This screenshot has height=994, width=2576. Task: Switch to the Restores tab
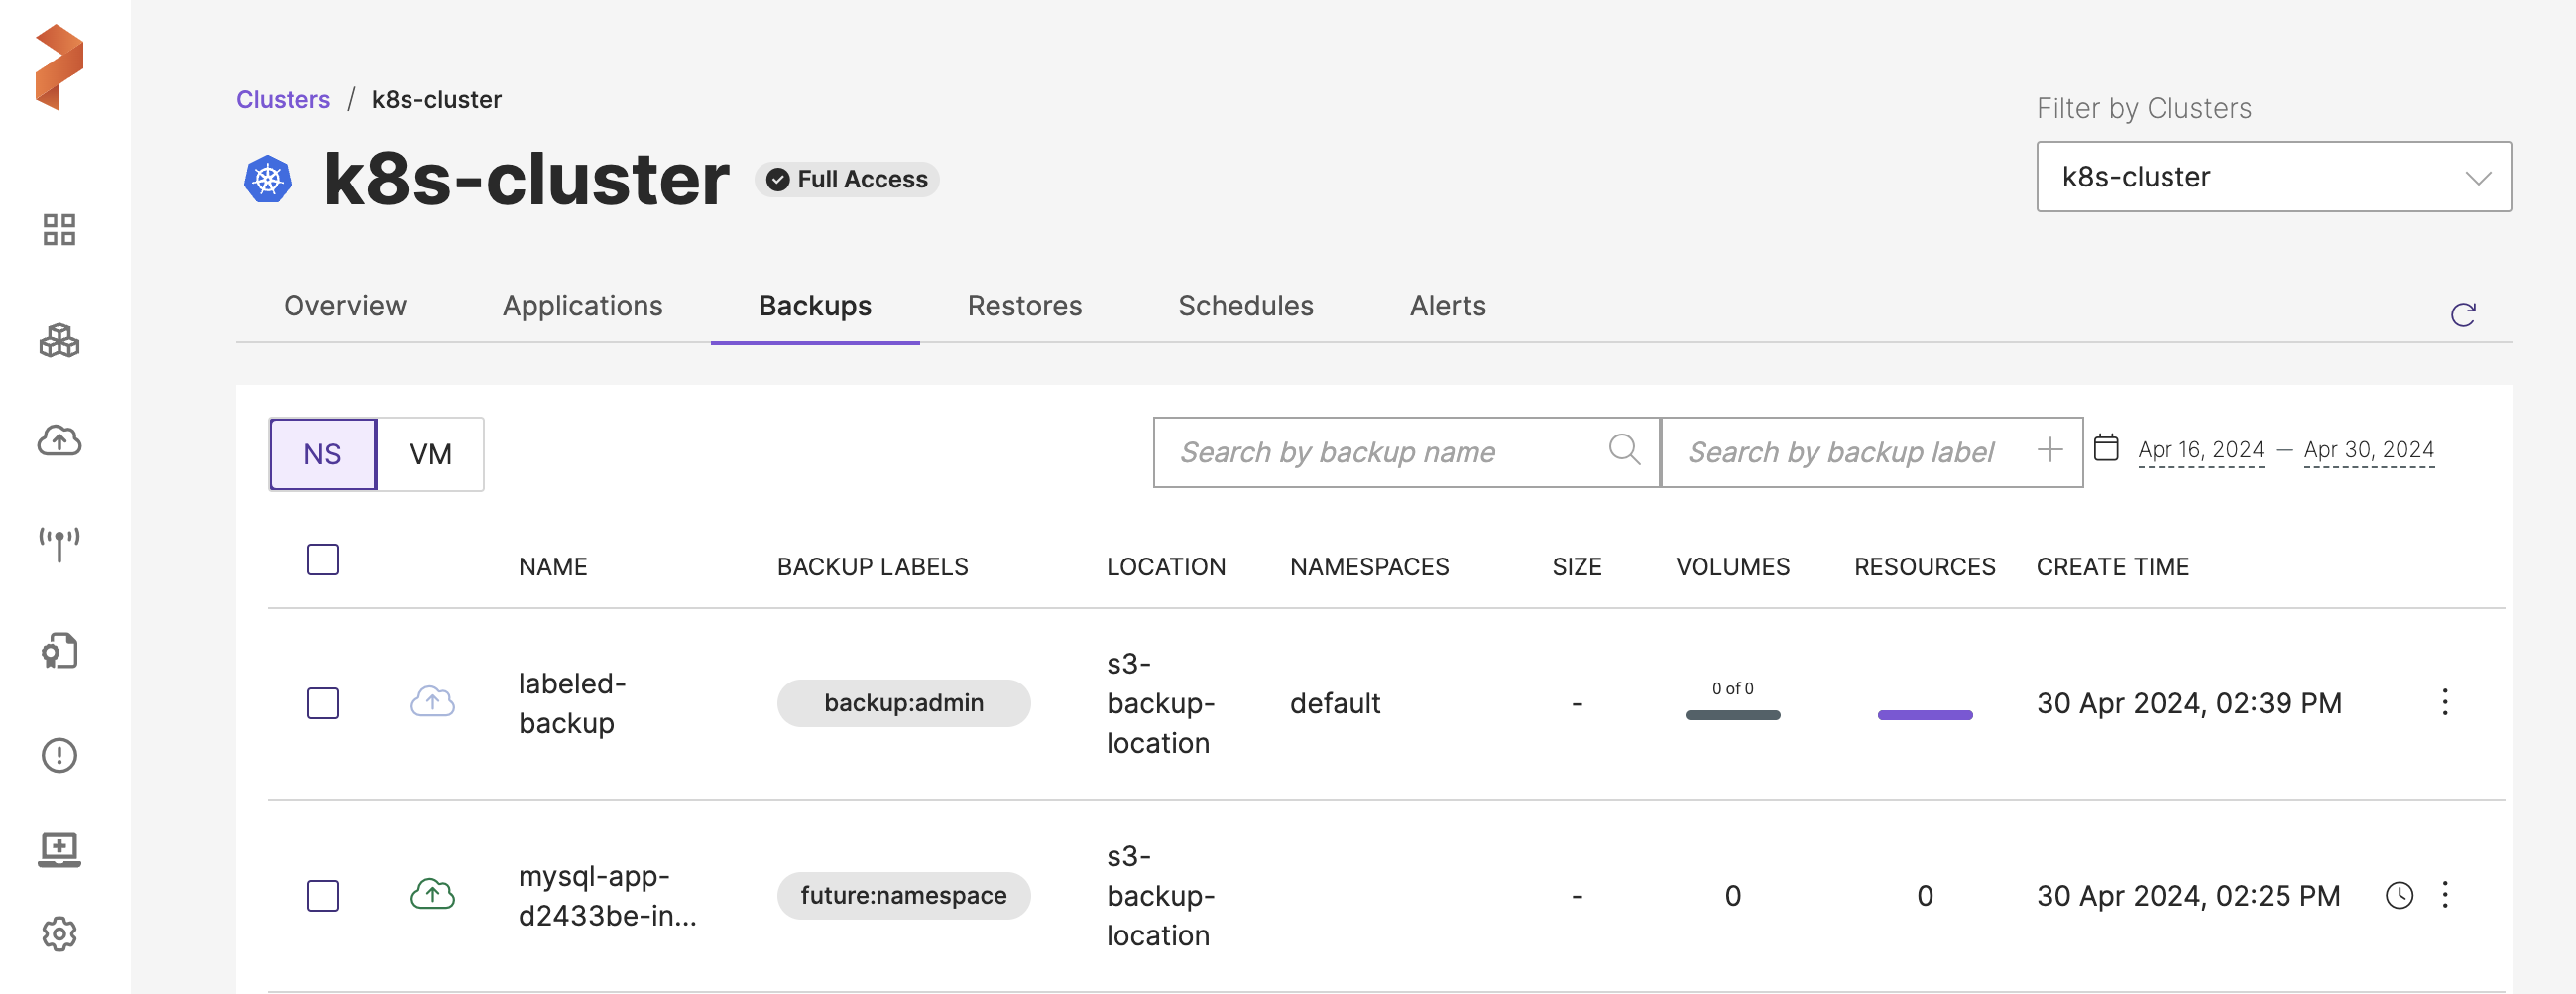pyautogui.click(x=1024, y=306)
